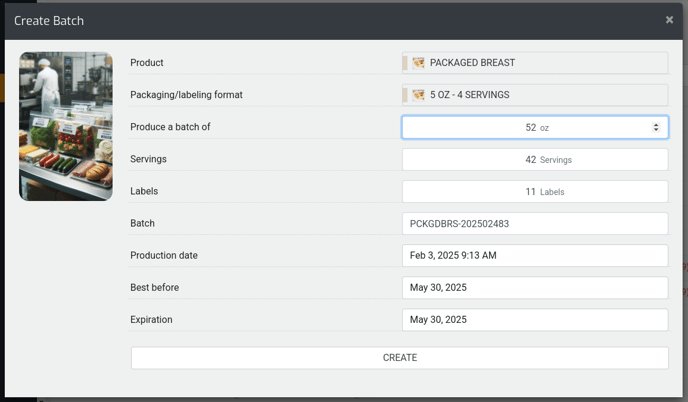Open the Production date field

535,255
